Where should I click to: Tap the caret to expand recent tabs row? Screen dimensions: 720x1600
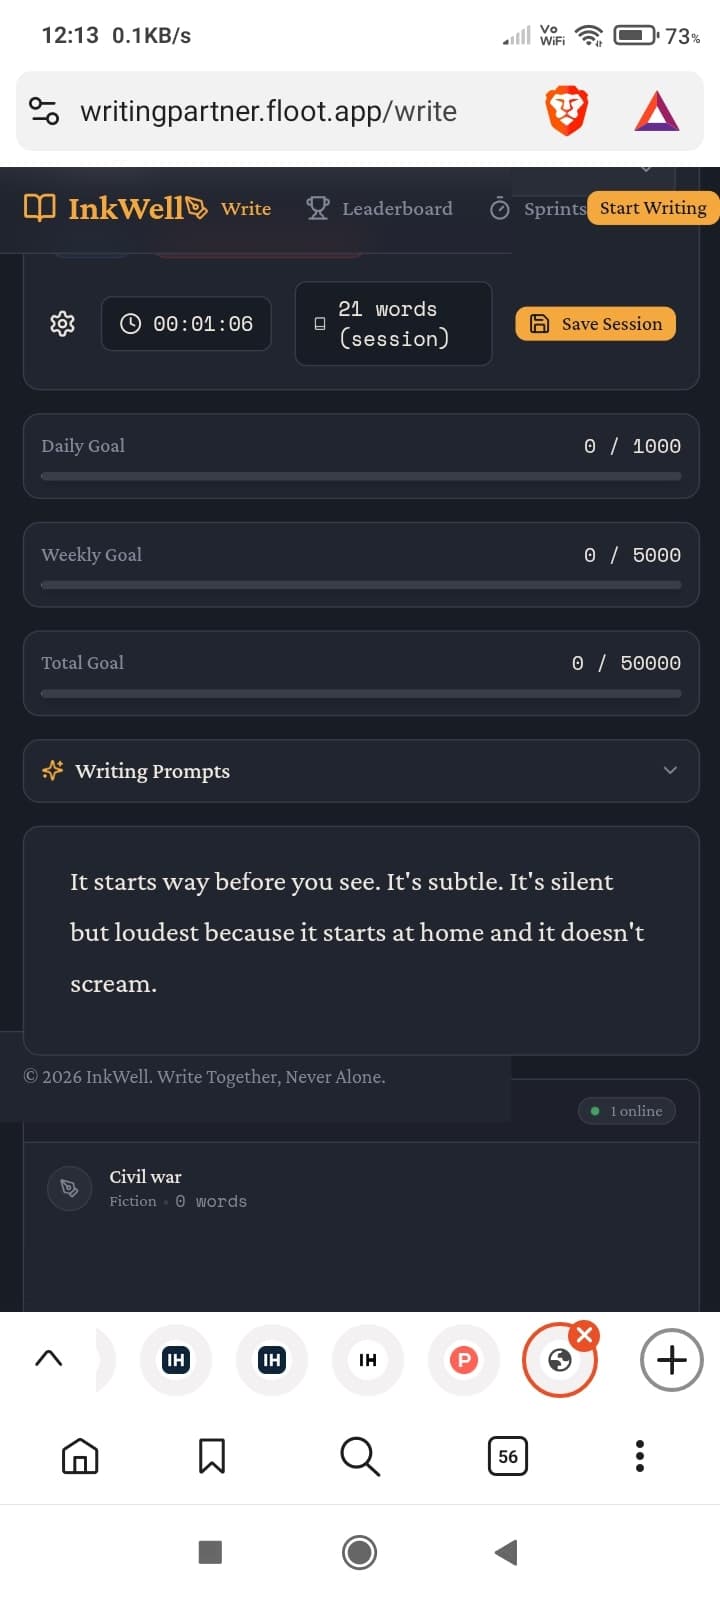tap(49, 1358)
